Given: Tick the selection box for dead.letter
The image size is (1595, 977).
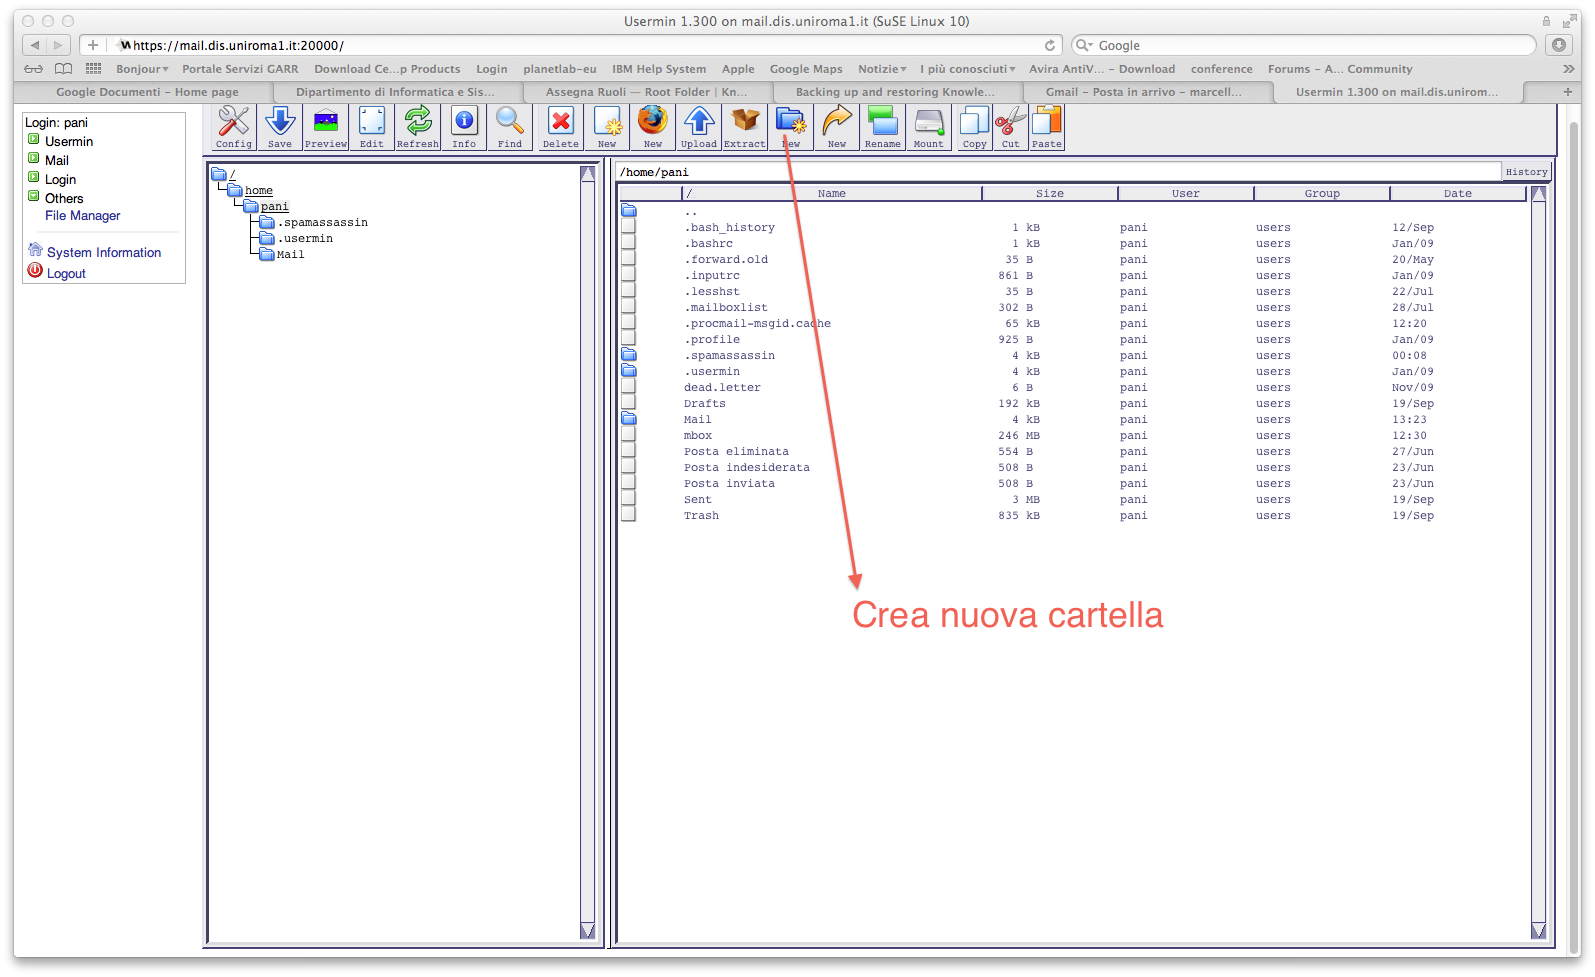Looking at the screenshot, I should click(628, 387).
